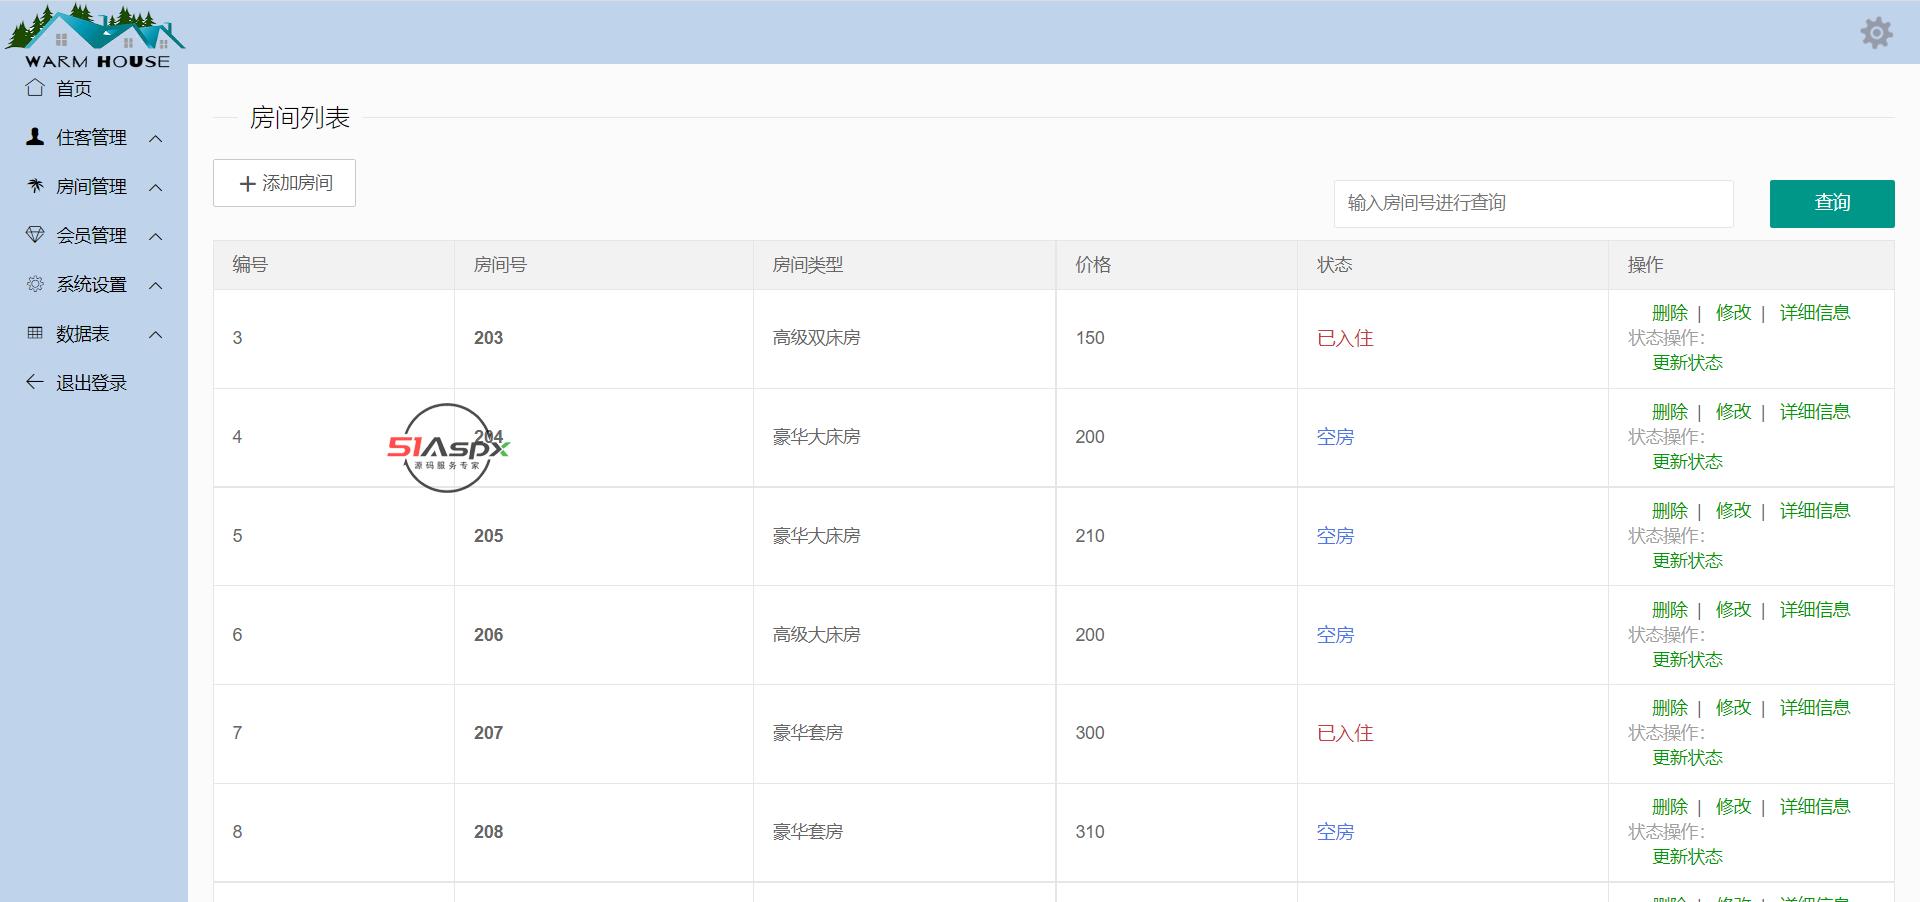The width and height of the screenshot is (1920, 902).
Task: Go to 首页 in sidebar
Action: (x=74, y=89)
